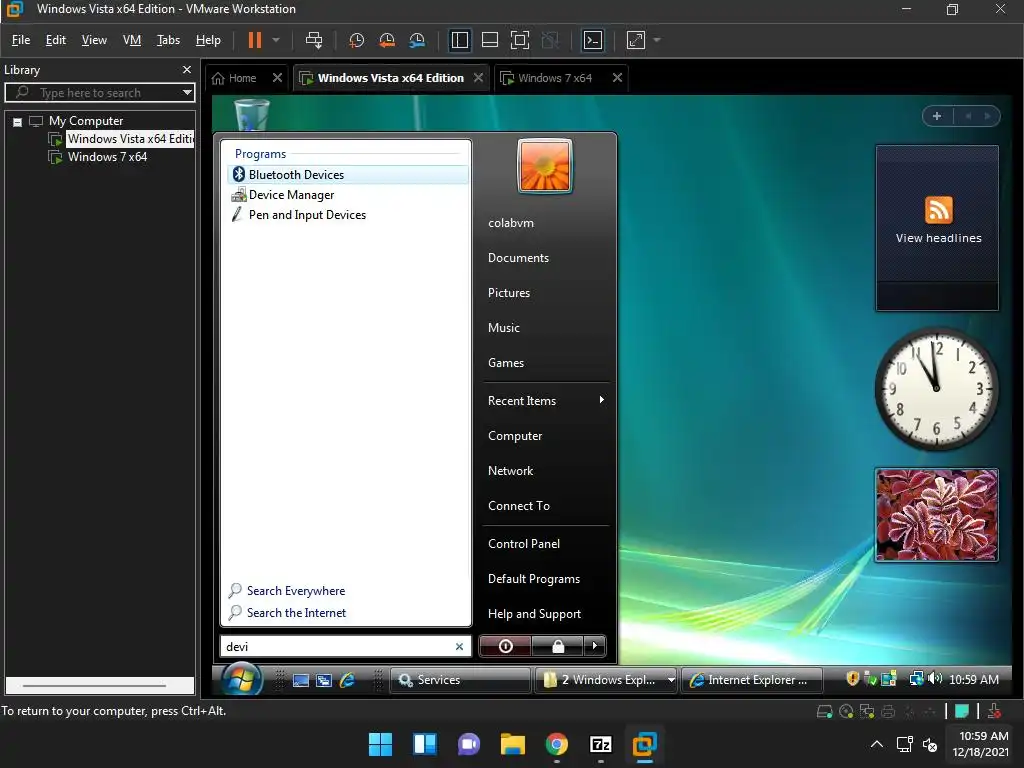Collapse the My Computer tree node
The image size is (1024, 768).
(x=18, y=121)
